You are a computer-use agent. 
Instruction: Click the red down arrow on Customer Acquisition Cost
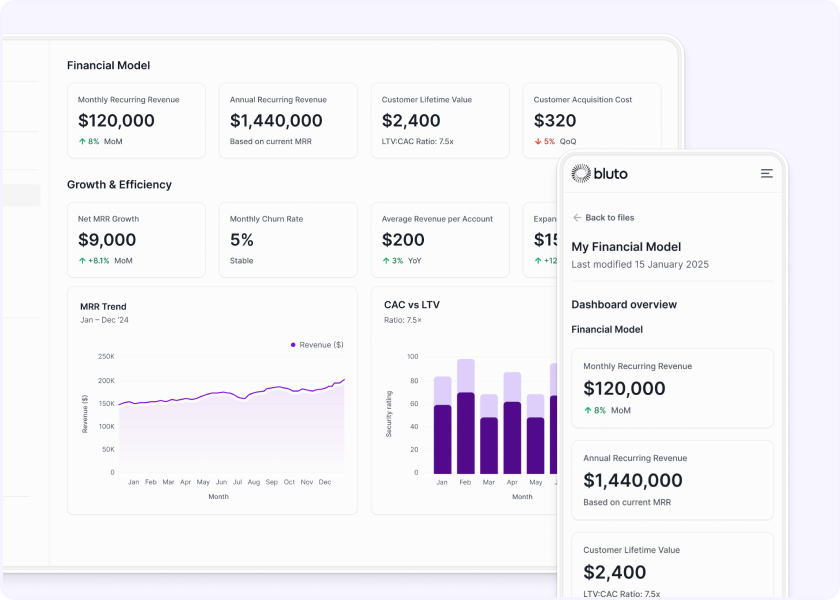[x=538, y=142]
